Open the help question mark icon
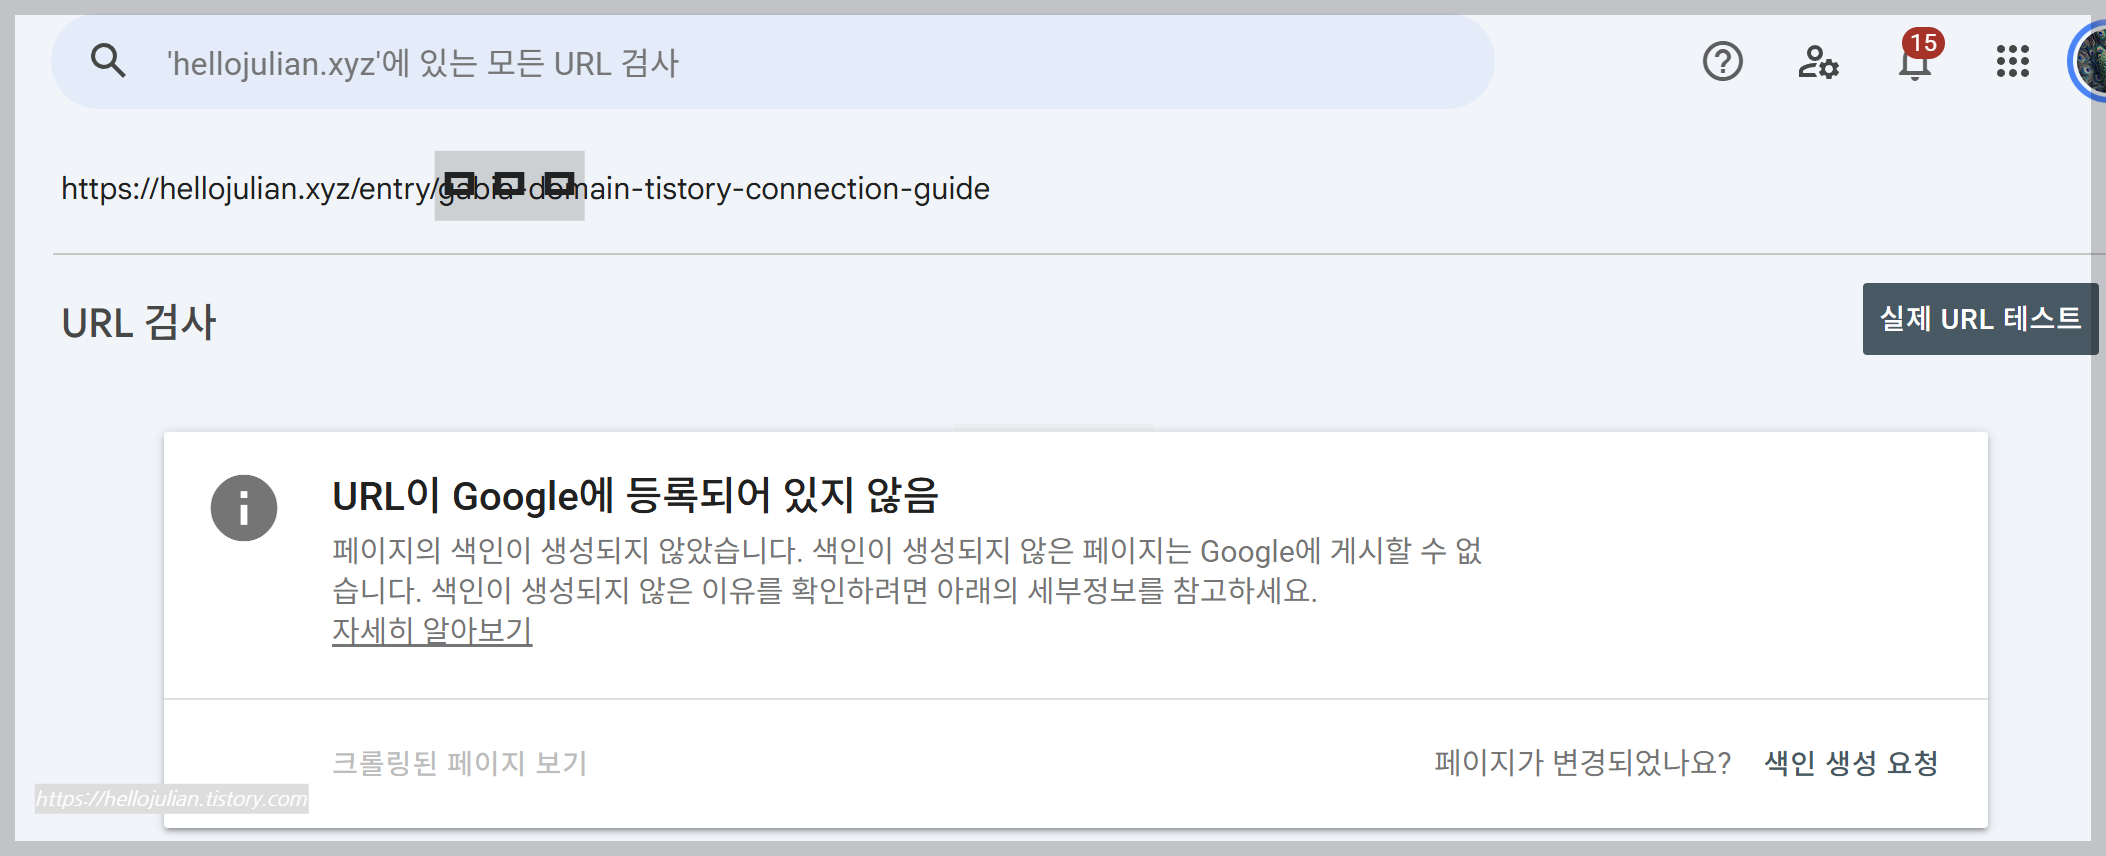This screenshot has height=856, width=2106. [x=1722, y=62]
